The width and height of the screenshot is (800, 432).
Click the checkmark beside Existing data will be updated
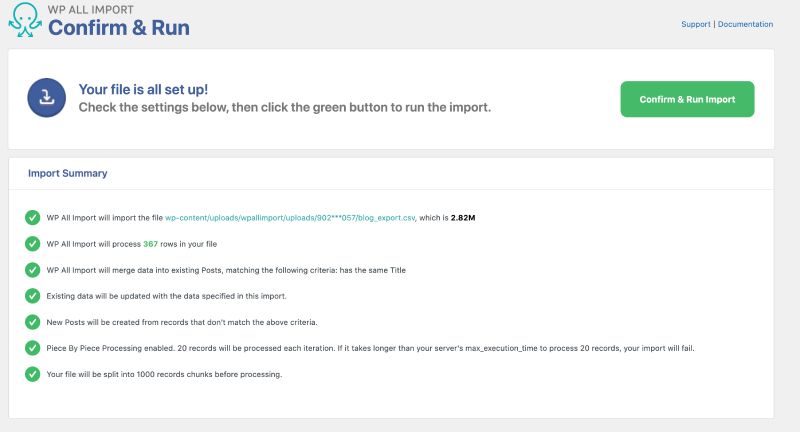[x=33, y=296]
